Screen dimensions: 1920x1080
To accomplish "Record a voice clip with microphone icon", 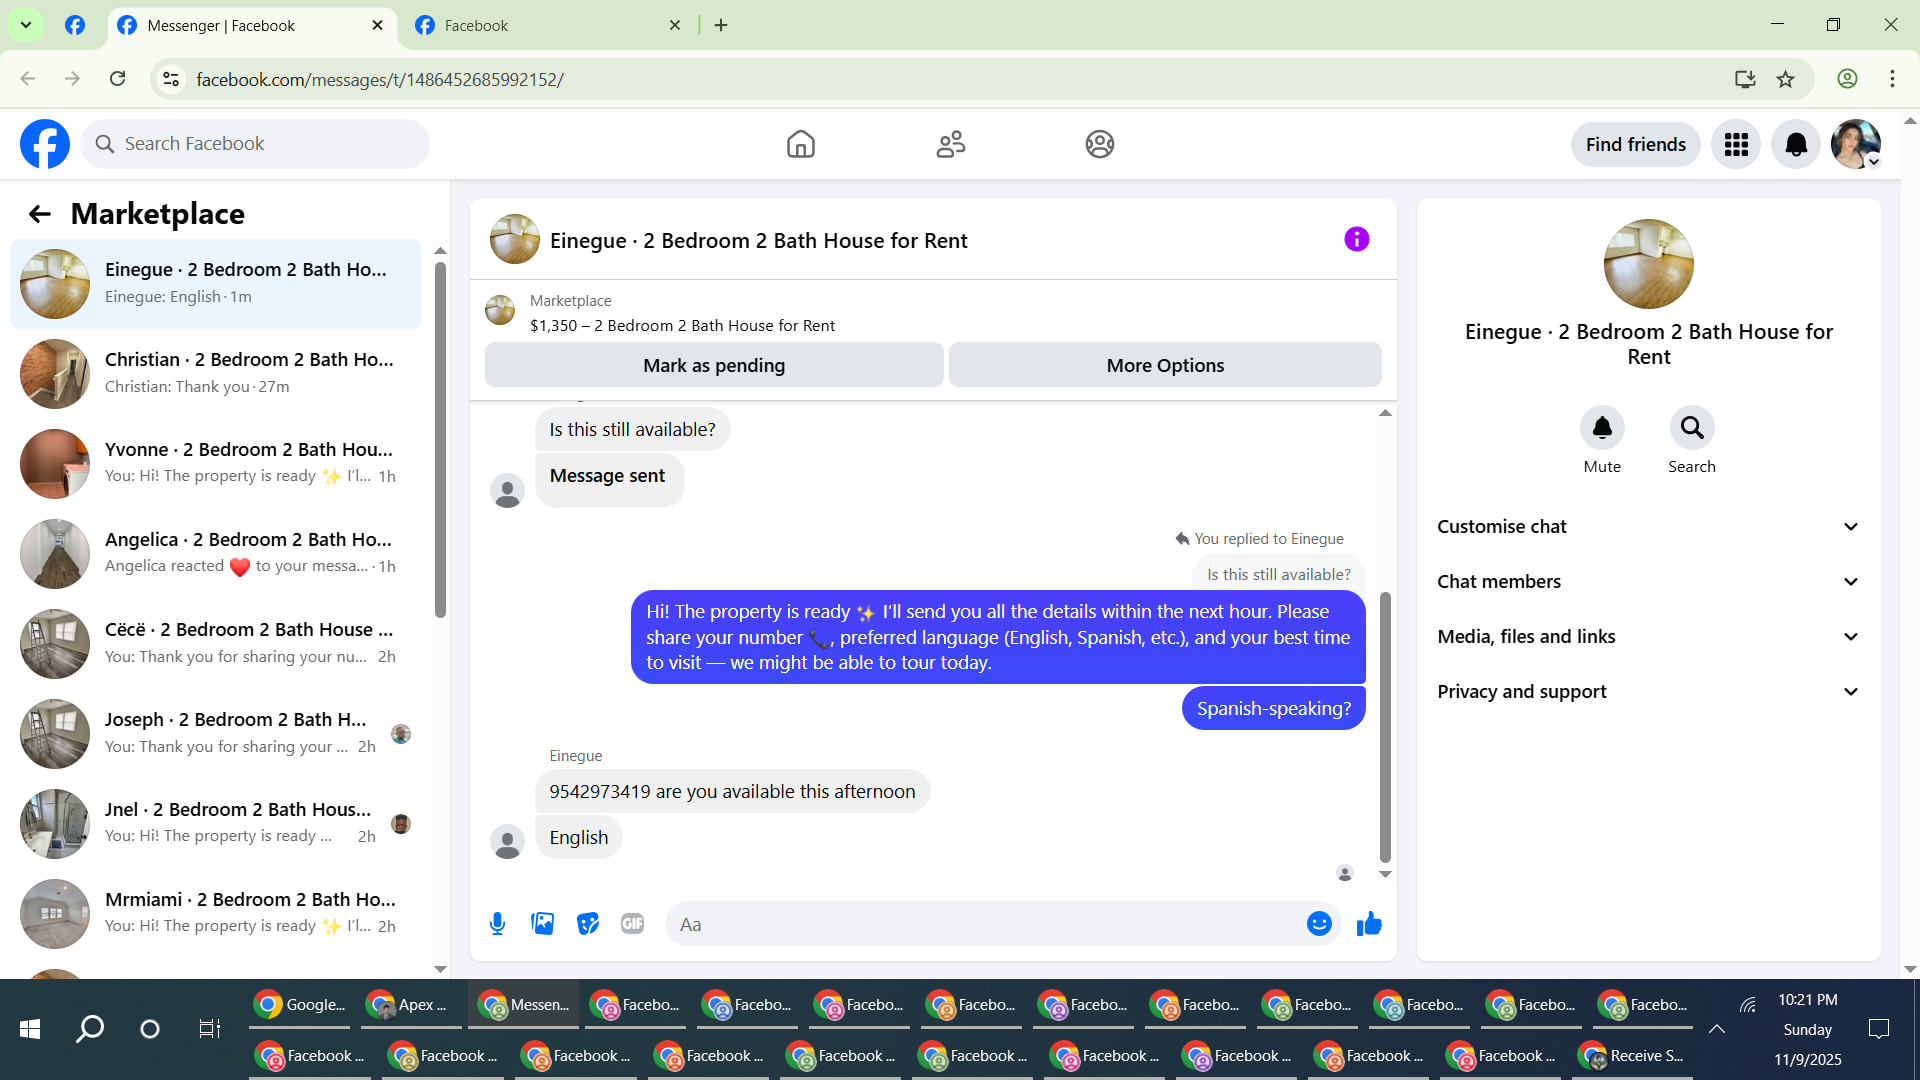I will [x=497, y=924].
